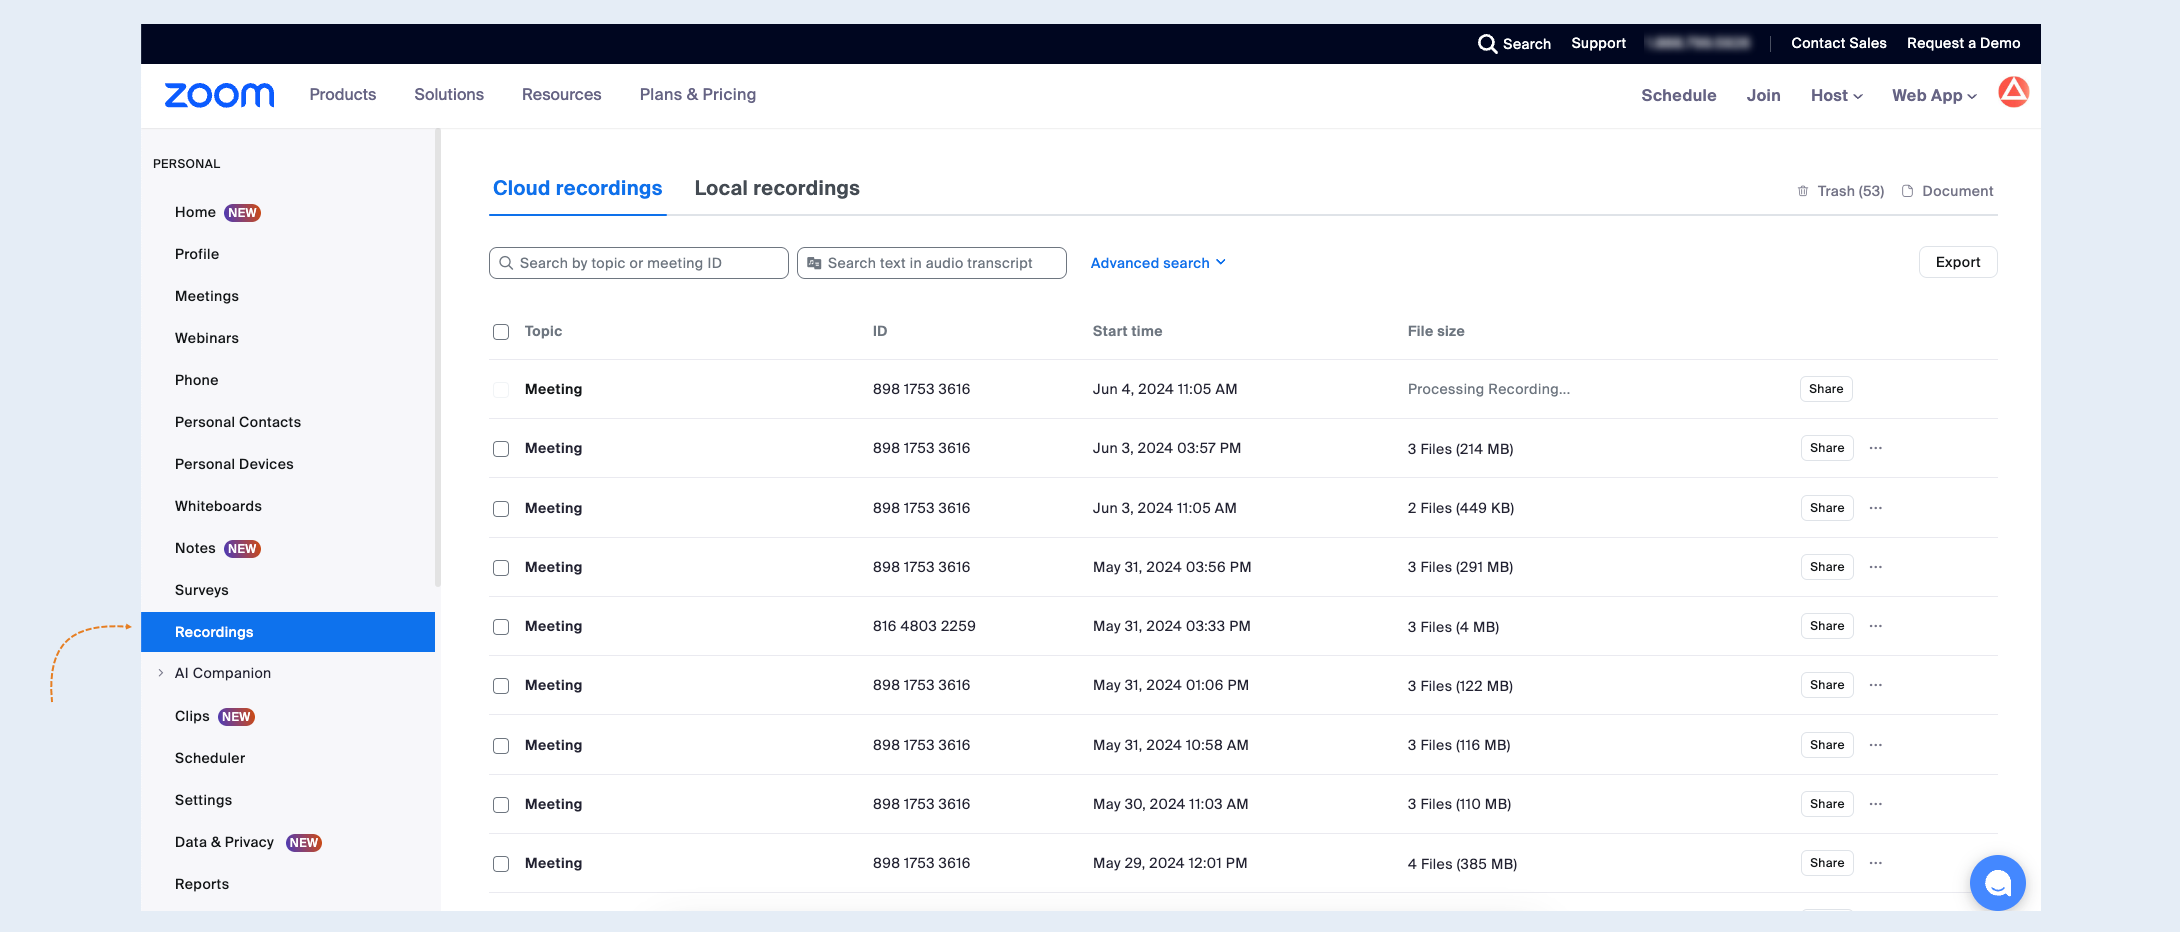Share the Jun 4, 2024 11:05 AM recording
The image size is (2180, 932).
click(x=1826, y=389)
